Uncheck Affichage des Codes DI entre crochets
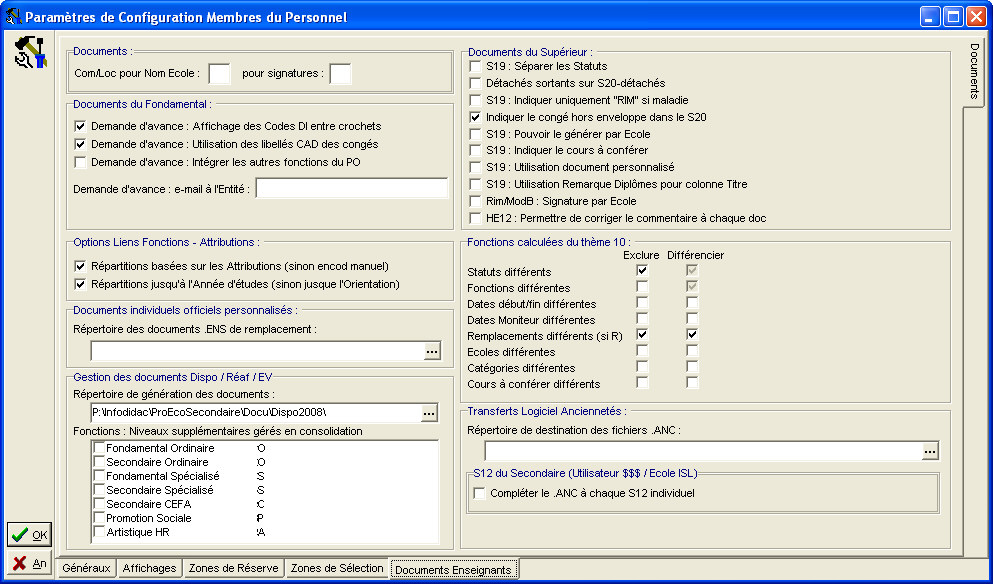 (x=80, y=126)
